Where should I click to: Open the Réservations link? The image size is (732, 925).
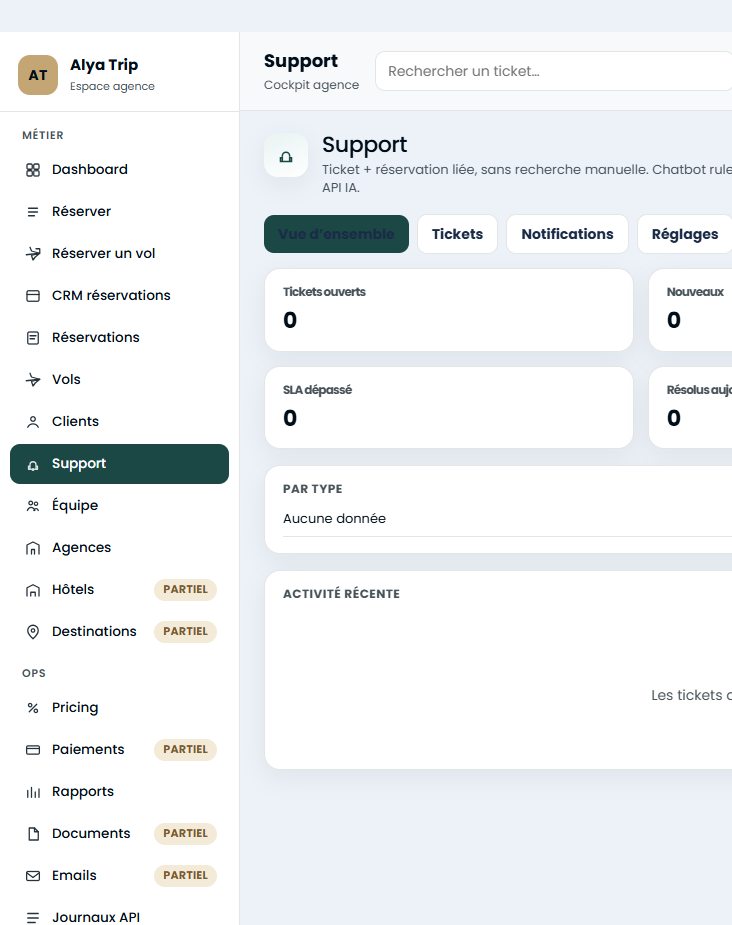119,338
